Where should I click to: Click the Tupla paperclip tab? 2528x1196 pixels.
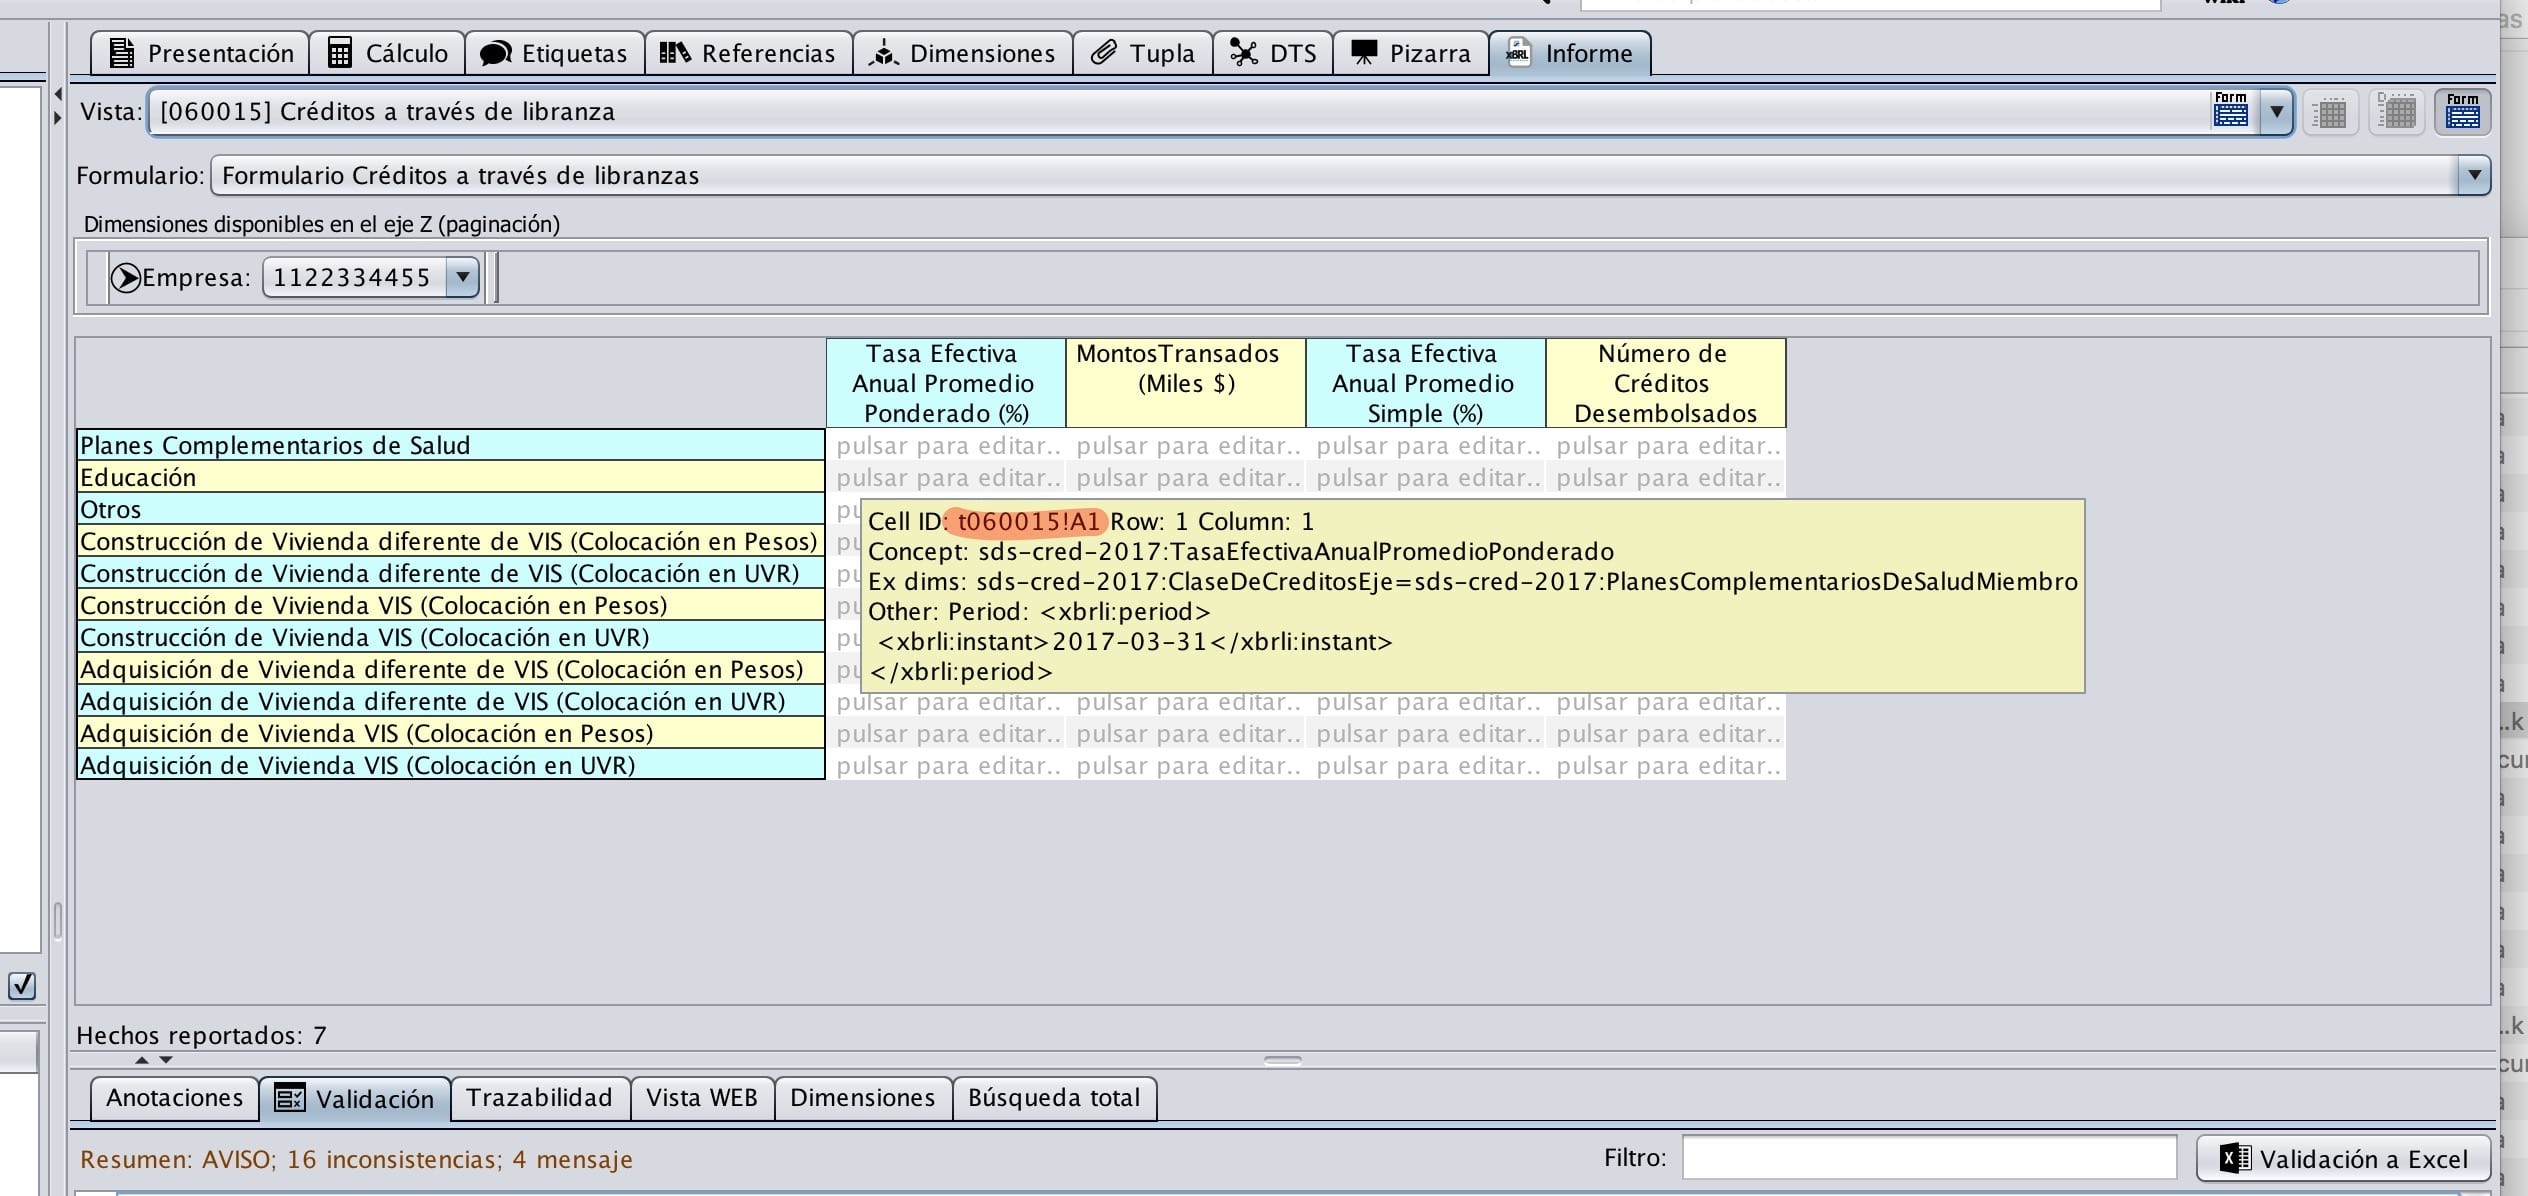coord(1142,53)
